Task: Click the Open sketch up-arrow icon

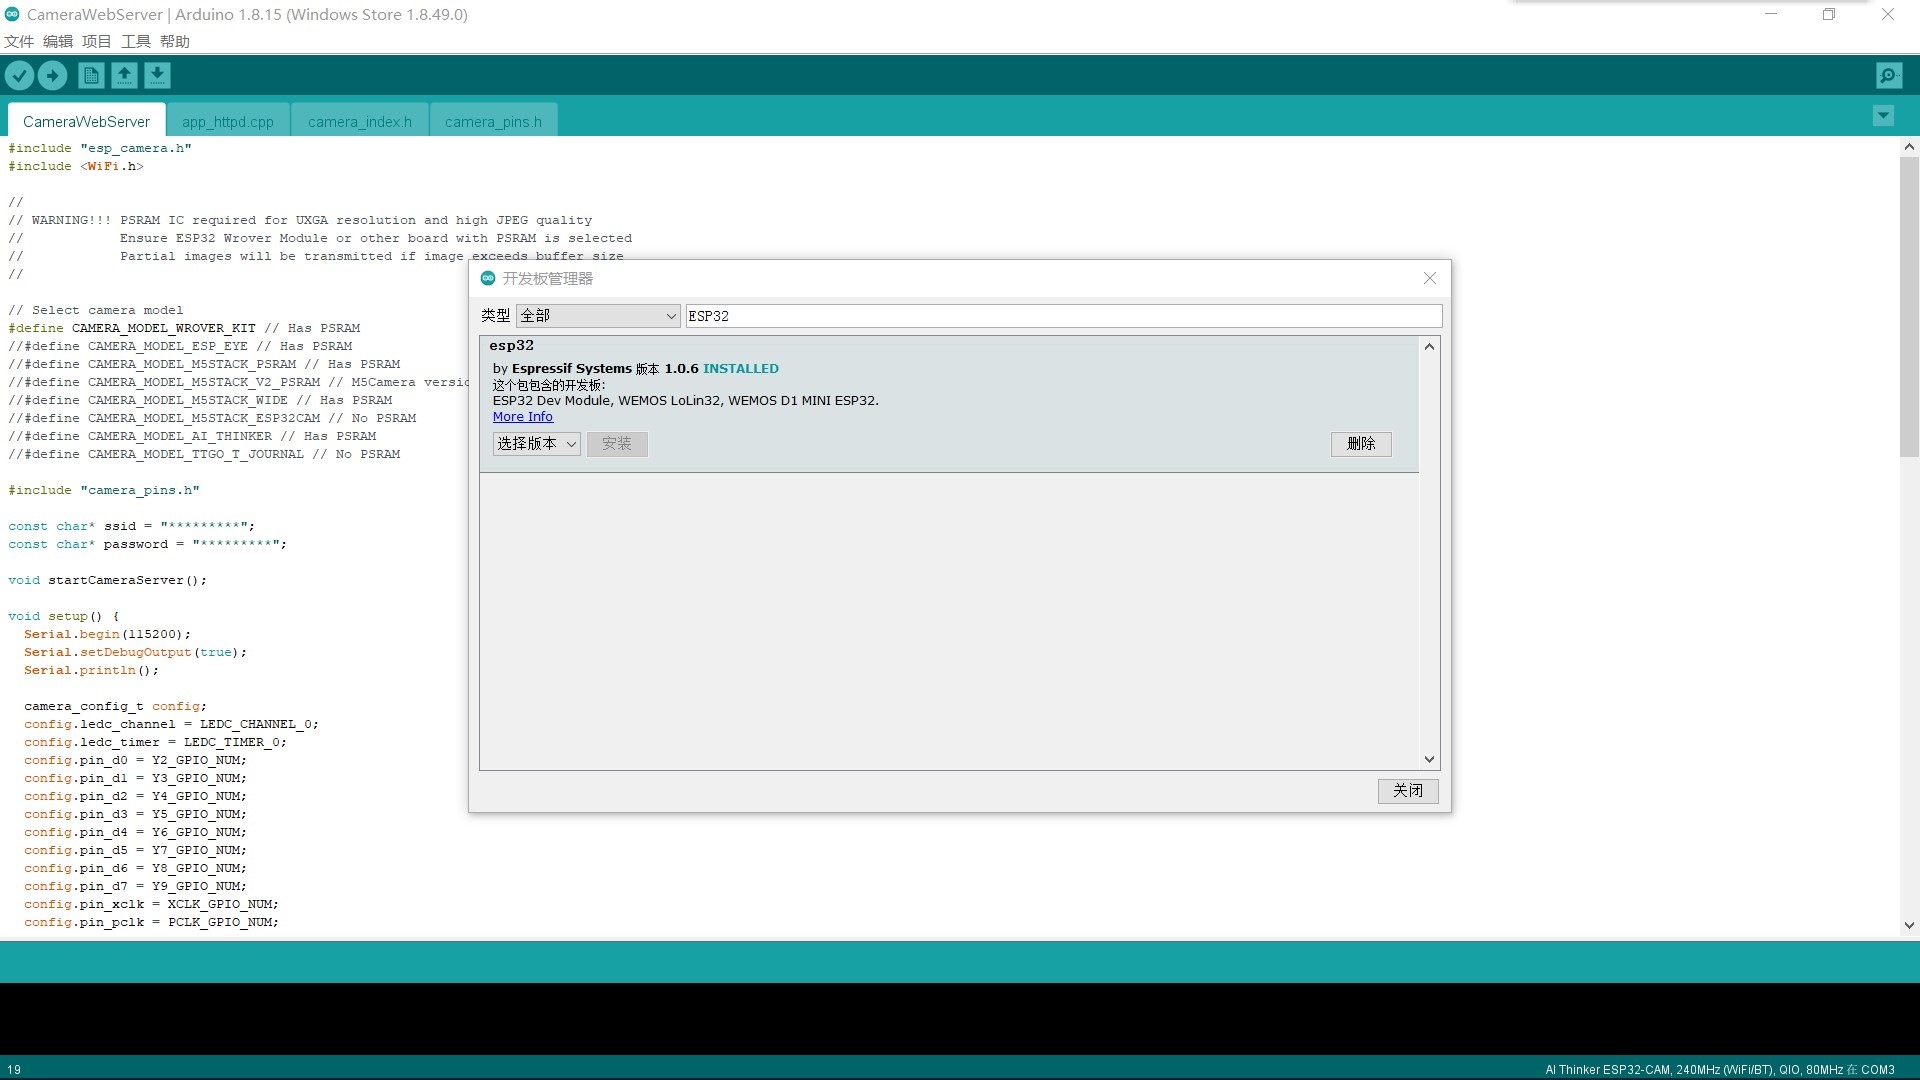Action: coord(124,75)
